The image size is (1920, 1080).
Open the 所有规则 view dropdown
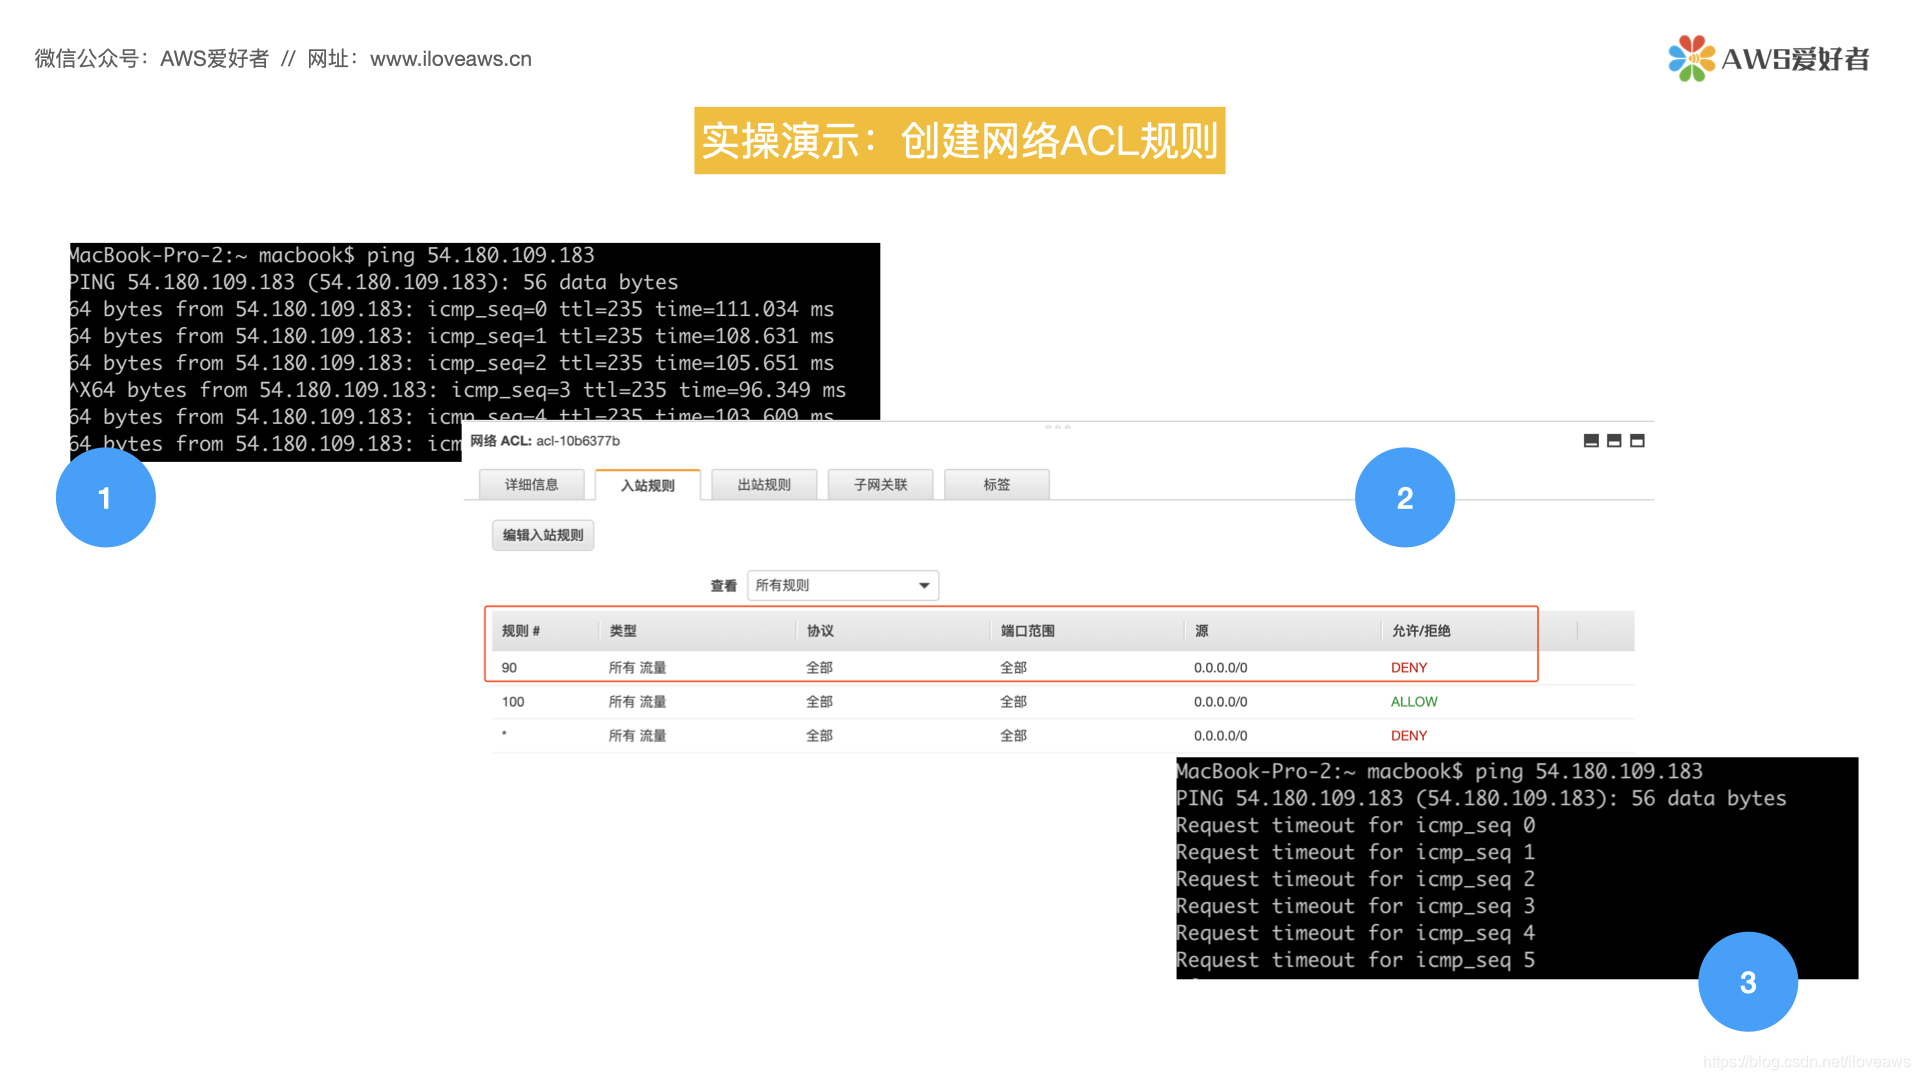tap(842, 585)
